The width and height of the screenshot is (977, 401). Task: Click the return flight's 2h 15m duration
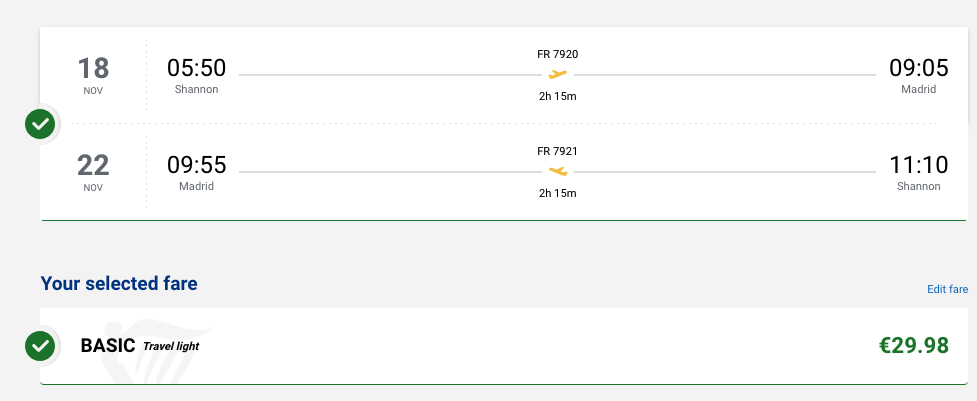click(558, 192)
